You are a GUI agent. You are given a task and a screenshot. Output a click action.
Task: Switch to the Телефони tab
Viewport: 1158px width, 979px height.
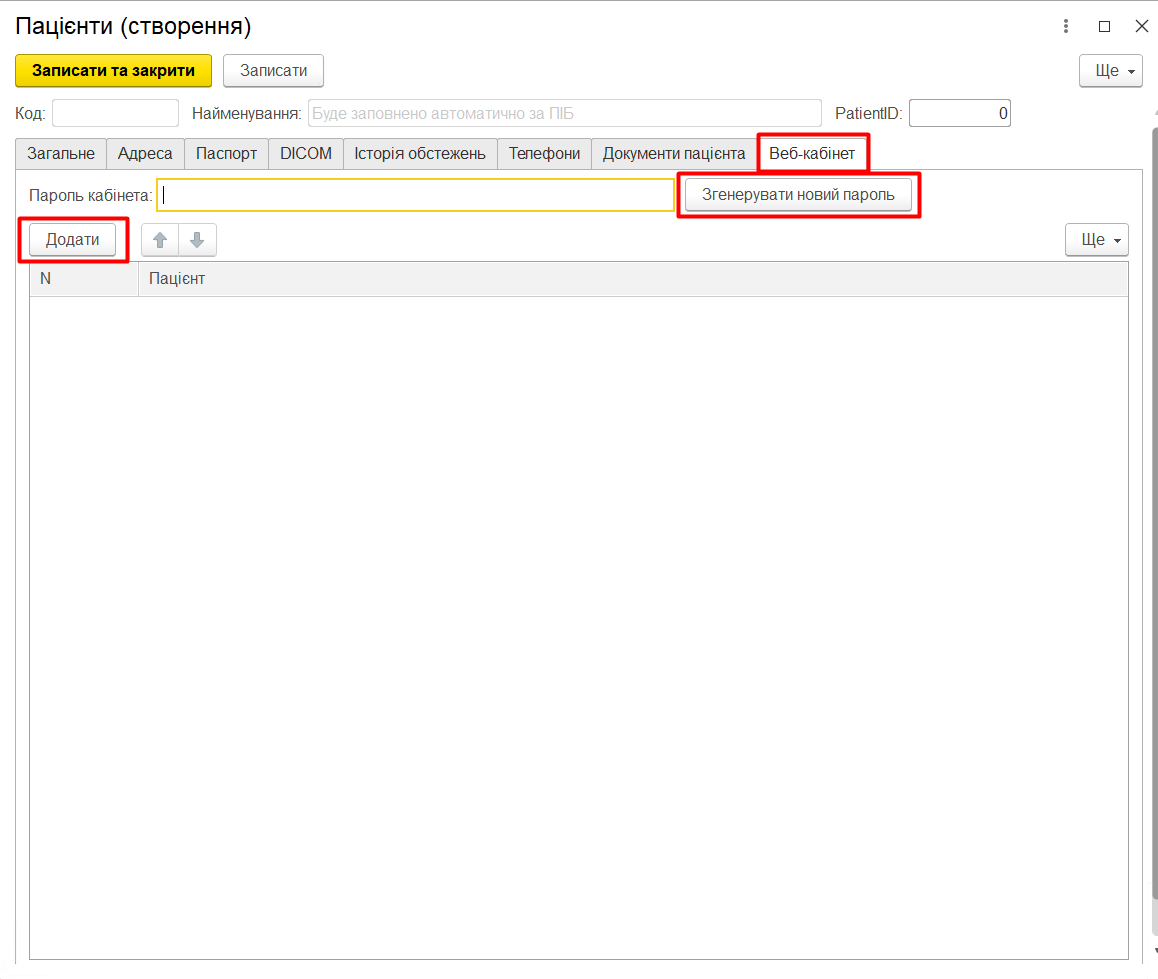tap(544, 154)
